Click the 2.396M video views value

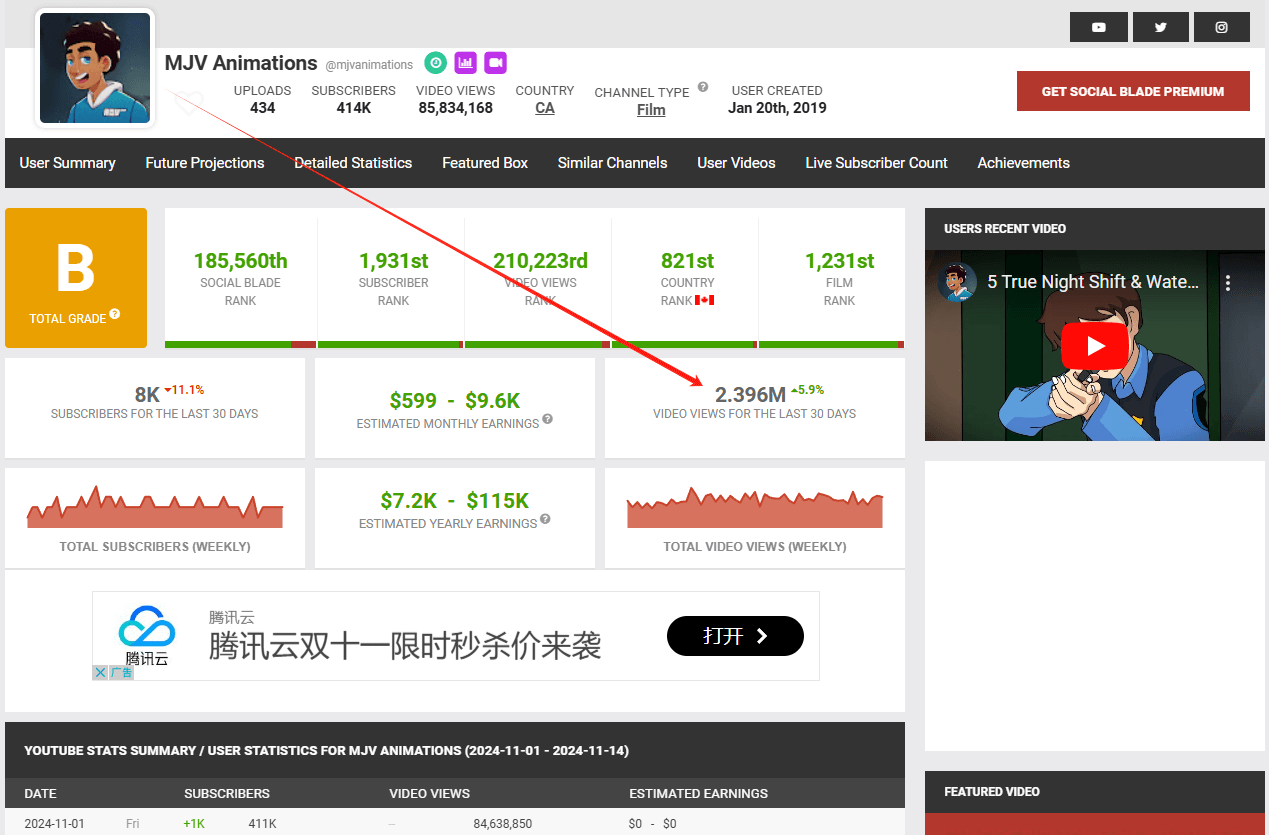(750, 395)
